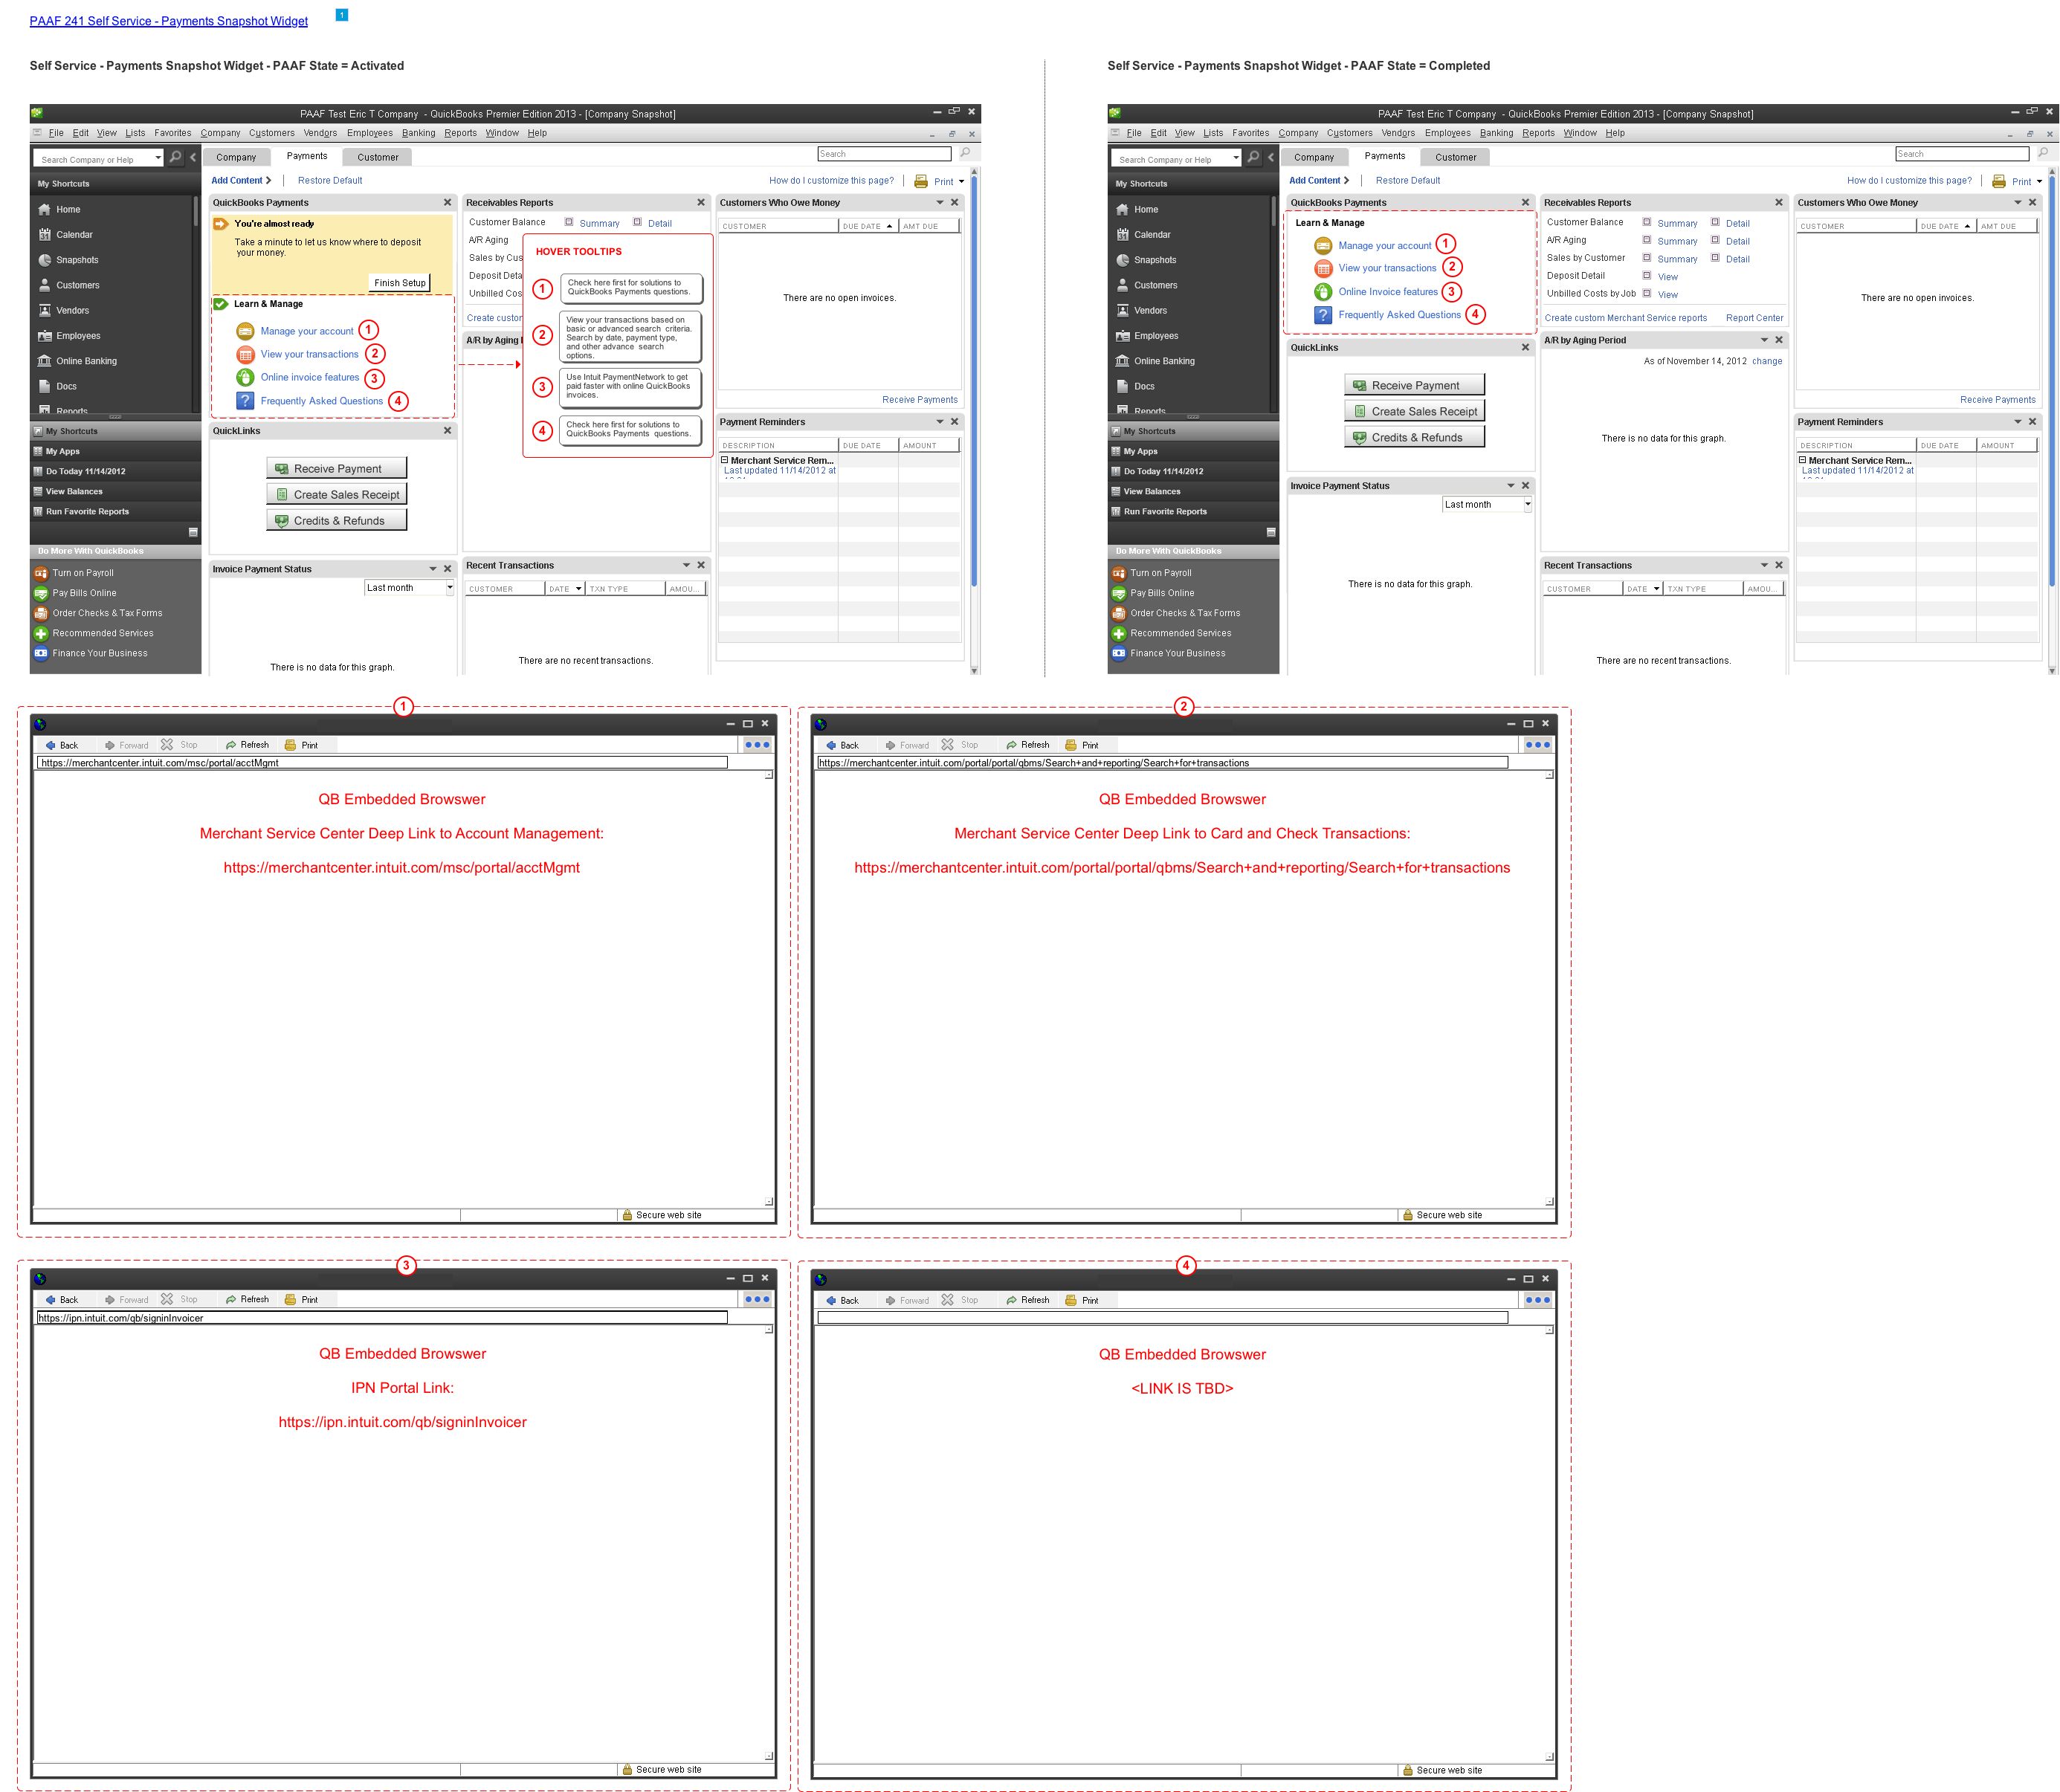Click search magnifier icon in left window sidebar
This screenshot has height=1792, width=2060.
[x=175, y=157]
